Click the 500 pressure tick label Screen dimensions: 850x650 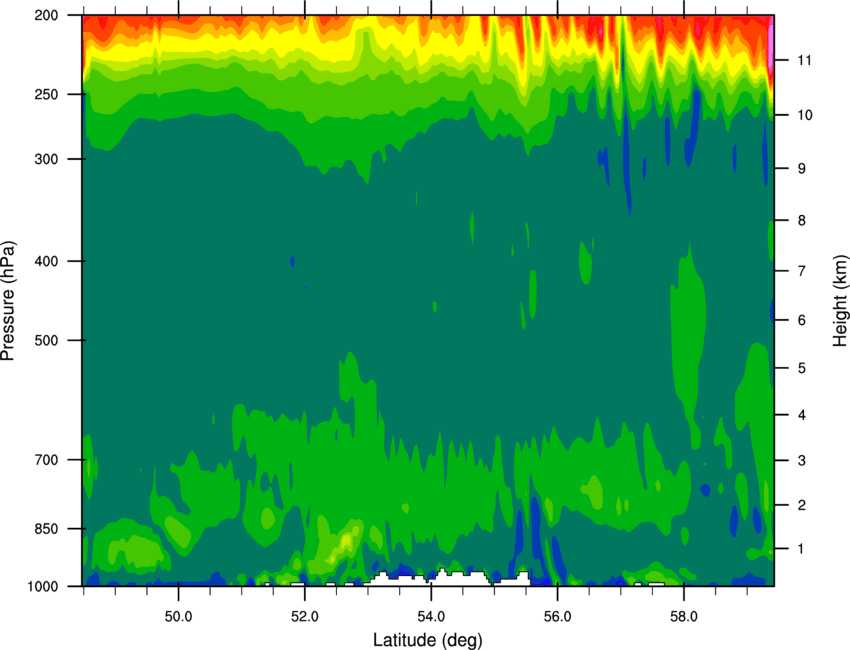[46, 340]
